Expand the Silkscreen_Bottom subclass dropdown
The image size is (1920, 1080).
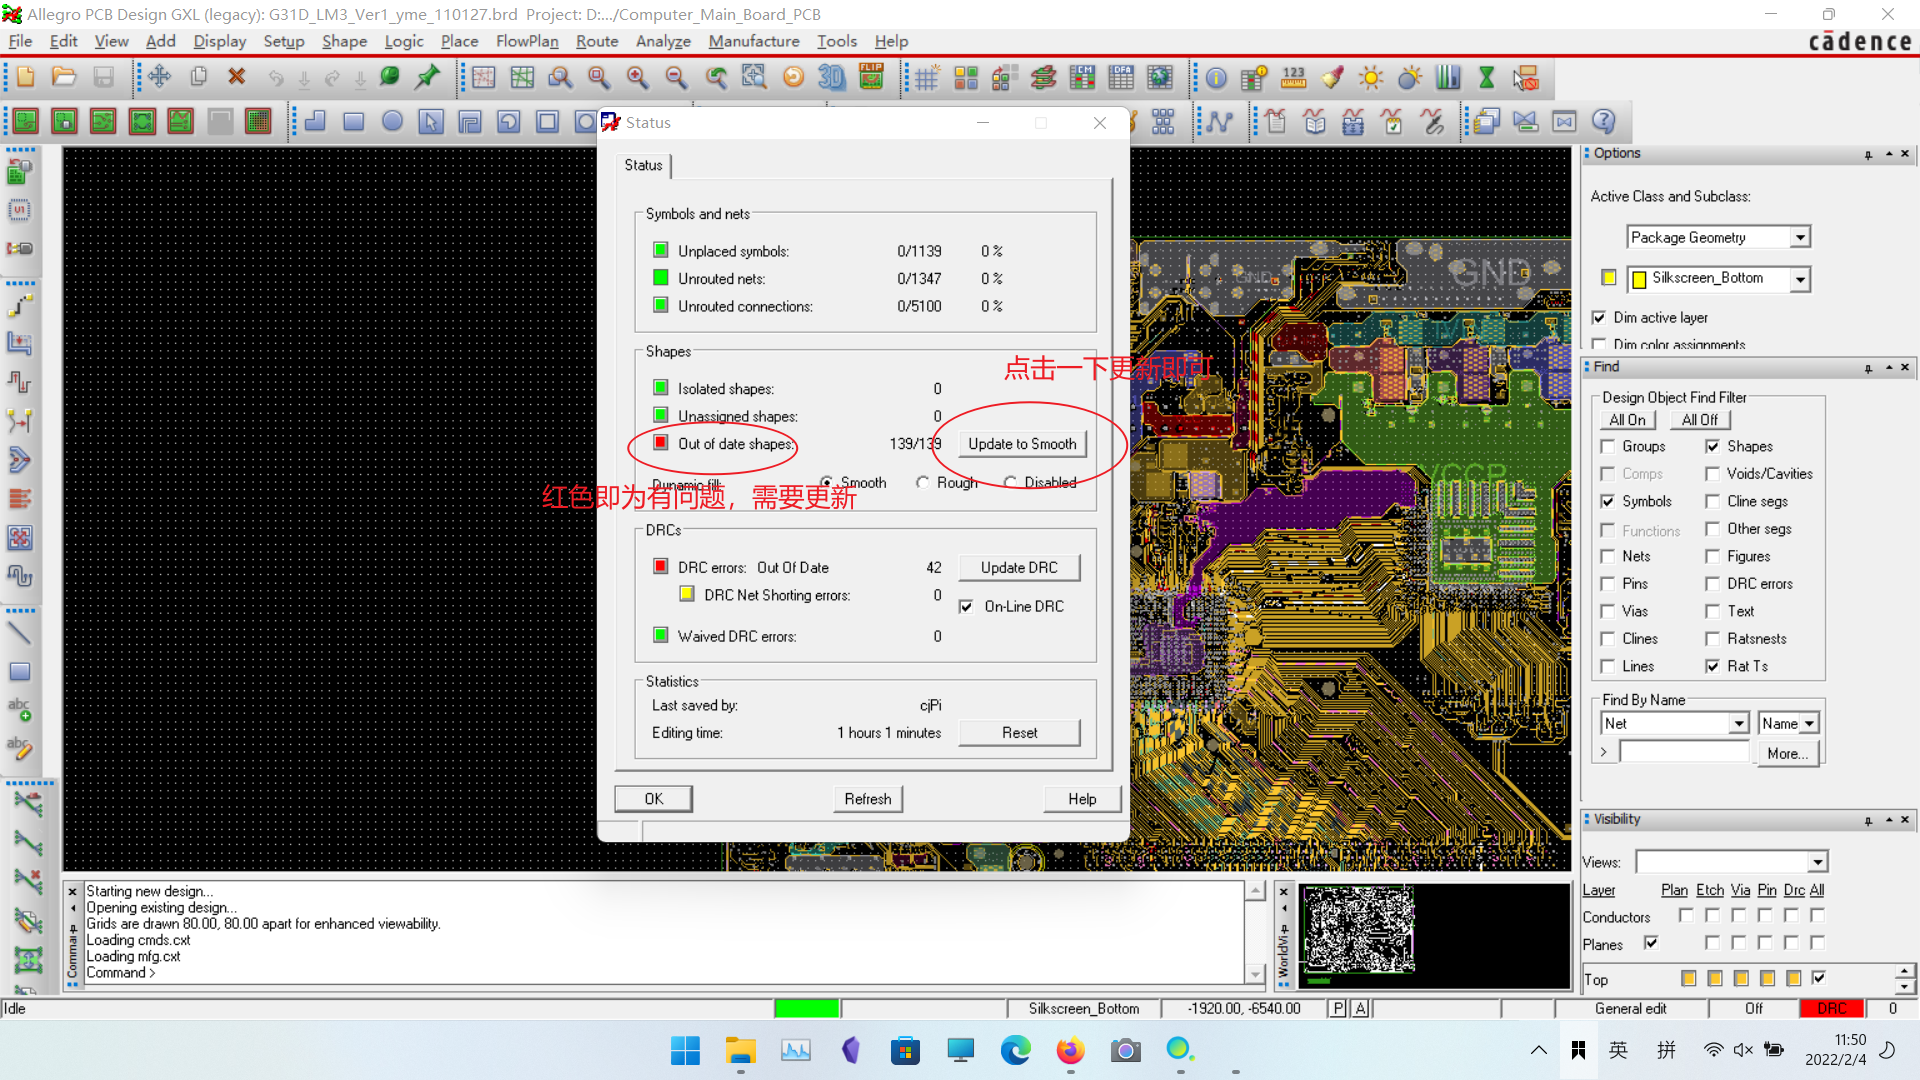pos(1800,279)
